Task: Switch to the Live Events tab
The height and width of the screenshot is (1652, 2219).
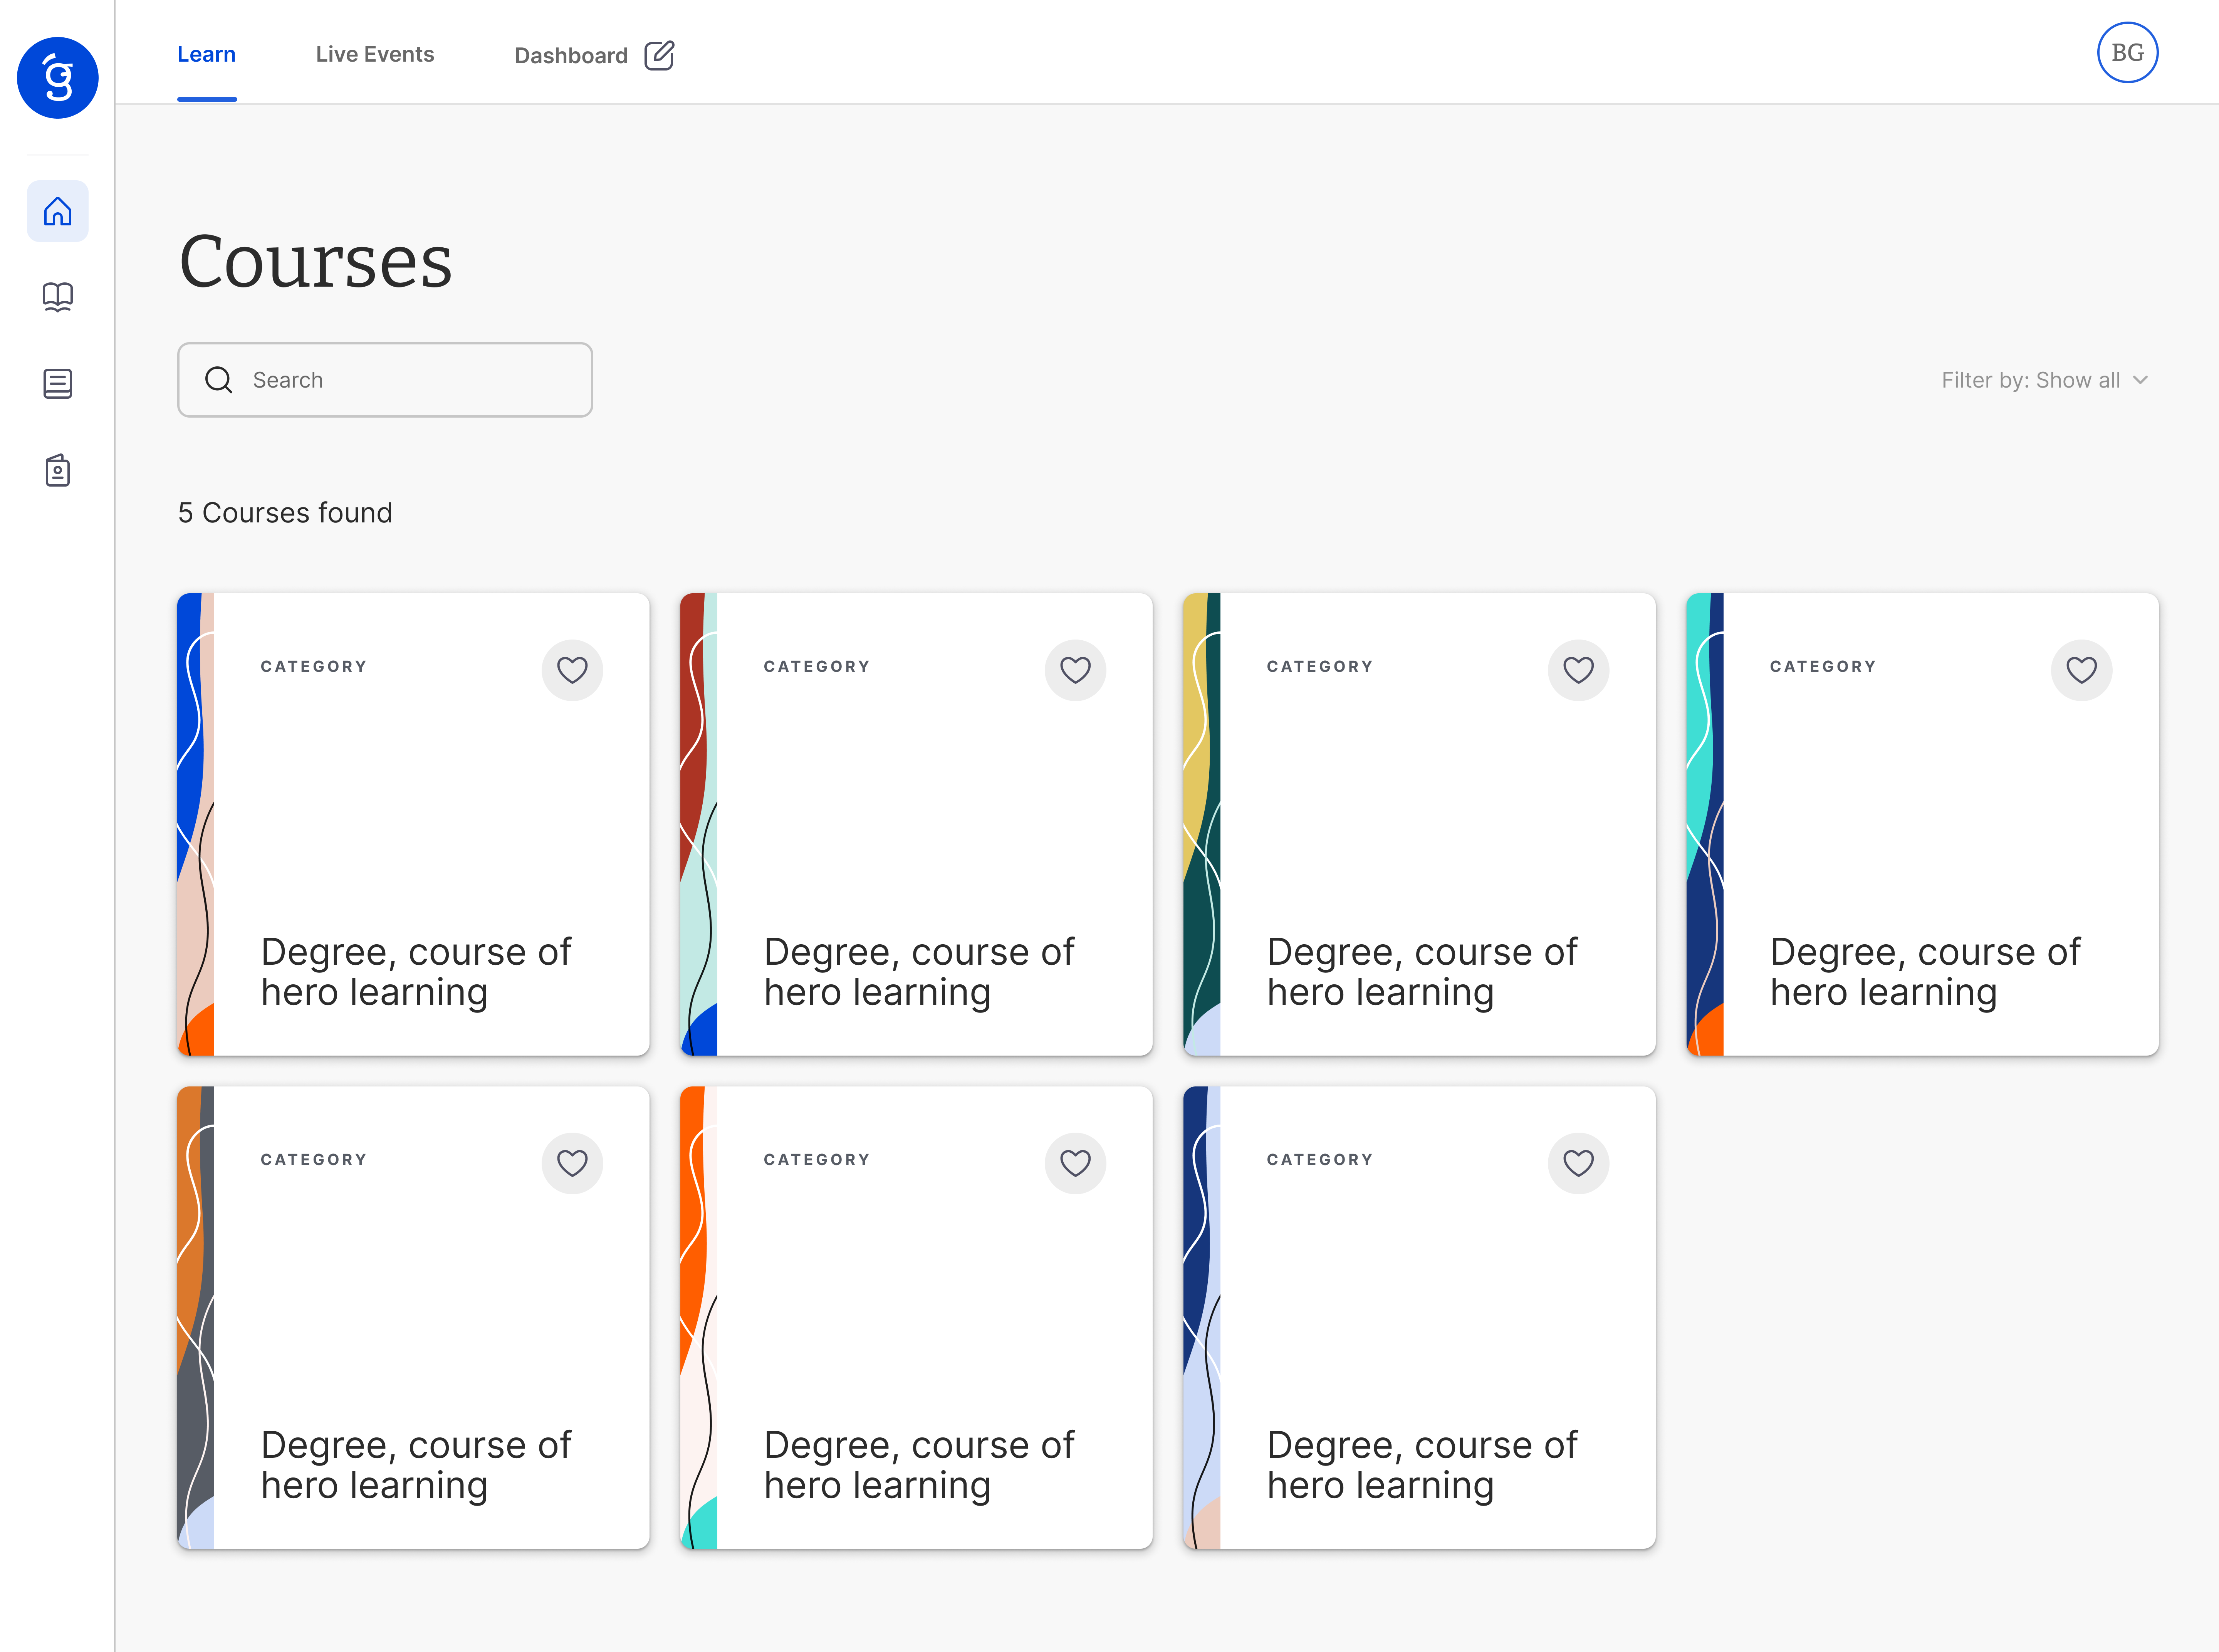Action: pyautogui.click(x=375, y=55)
